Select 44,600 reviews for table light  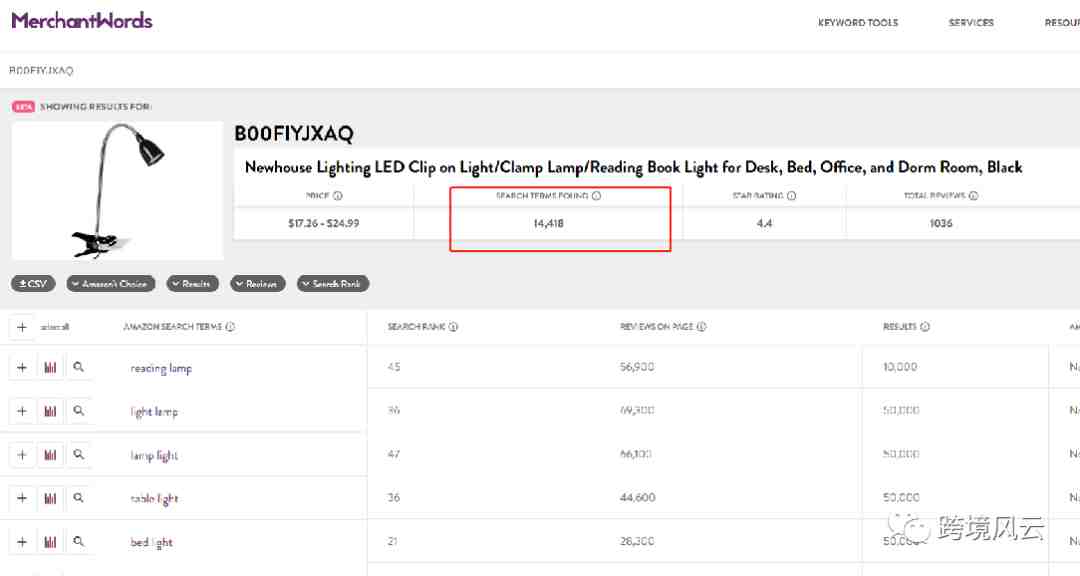click(x=637, y=497)
